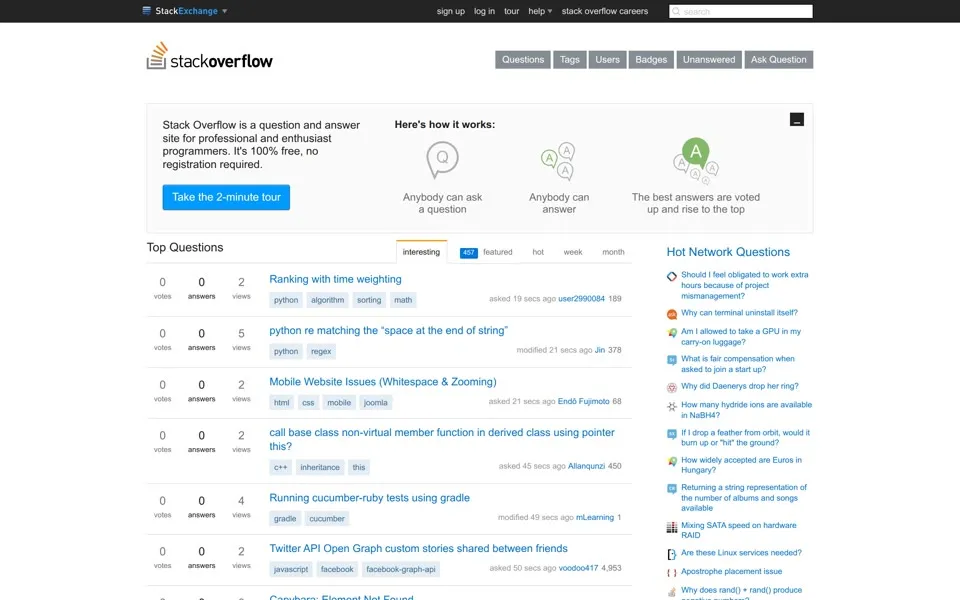Click site icon beside 'Mixing SATA speed on hardware RAID'
The width and height of the screenshot is (960, 600).
[672, 527]
